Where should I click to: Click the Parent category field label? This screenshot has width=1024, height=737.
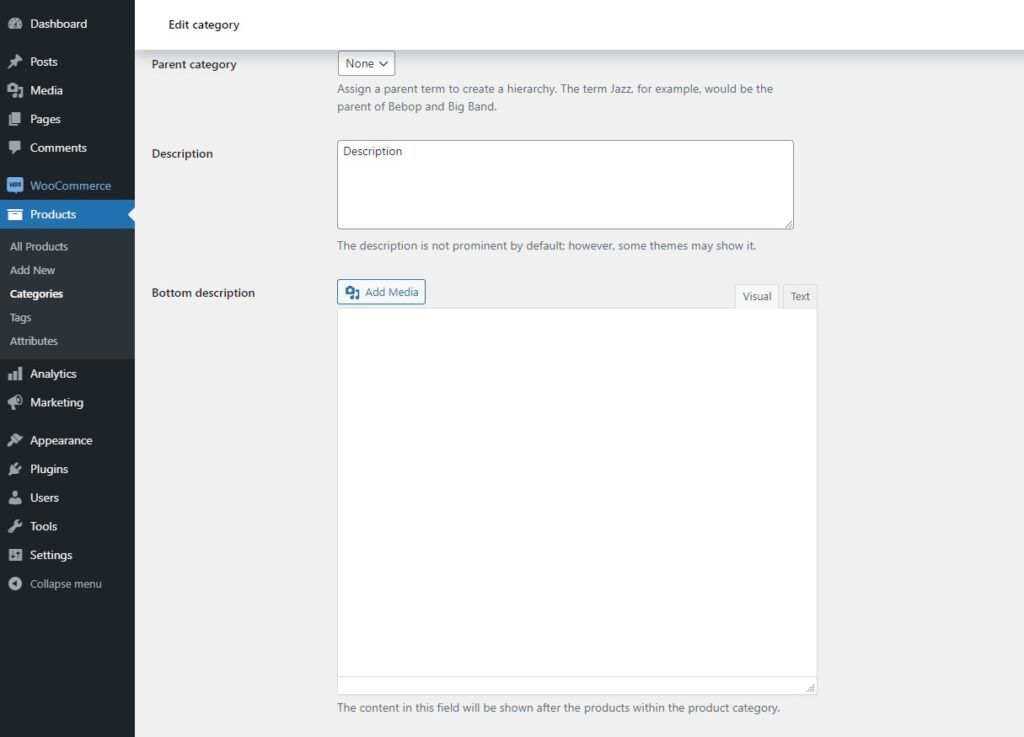click(x=194, y=64)
